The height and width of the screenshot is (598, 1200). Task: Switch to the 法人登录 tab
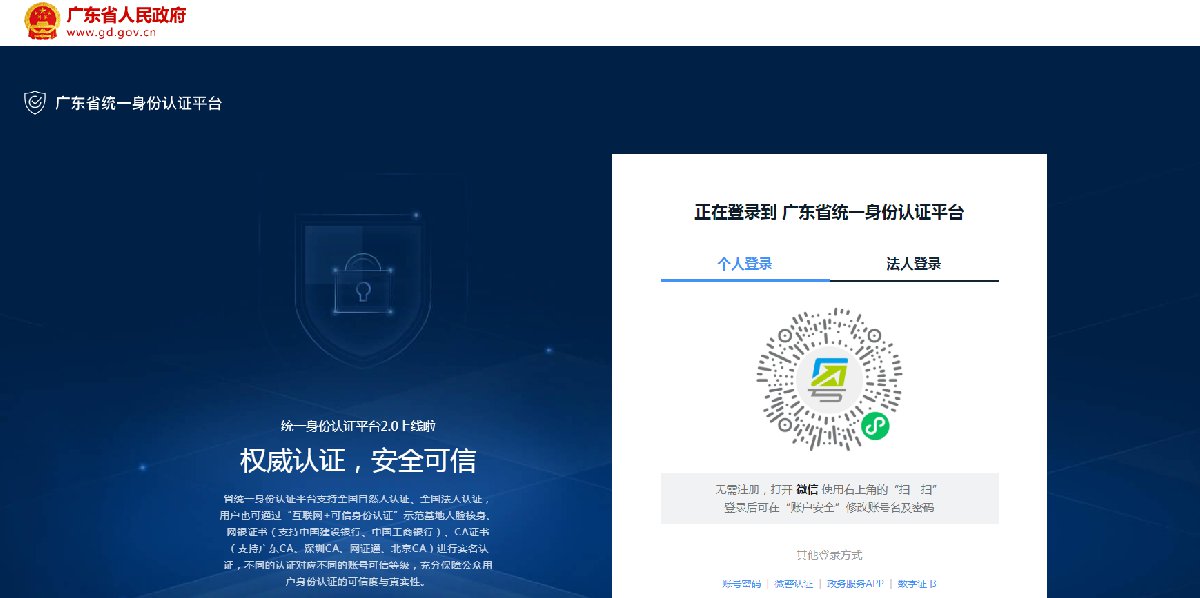pyautogui.click(x=914, y=264)
